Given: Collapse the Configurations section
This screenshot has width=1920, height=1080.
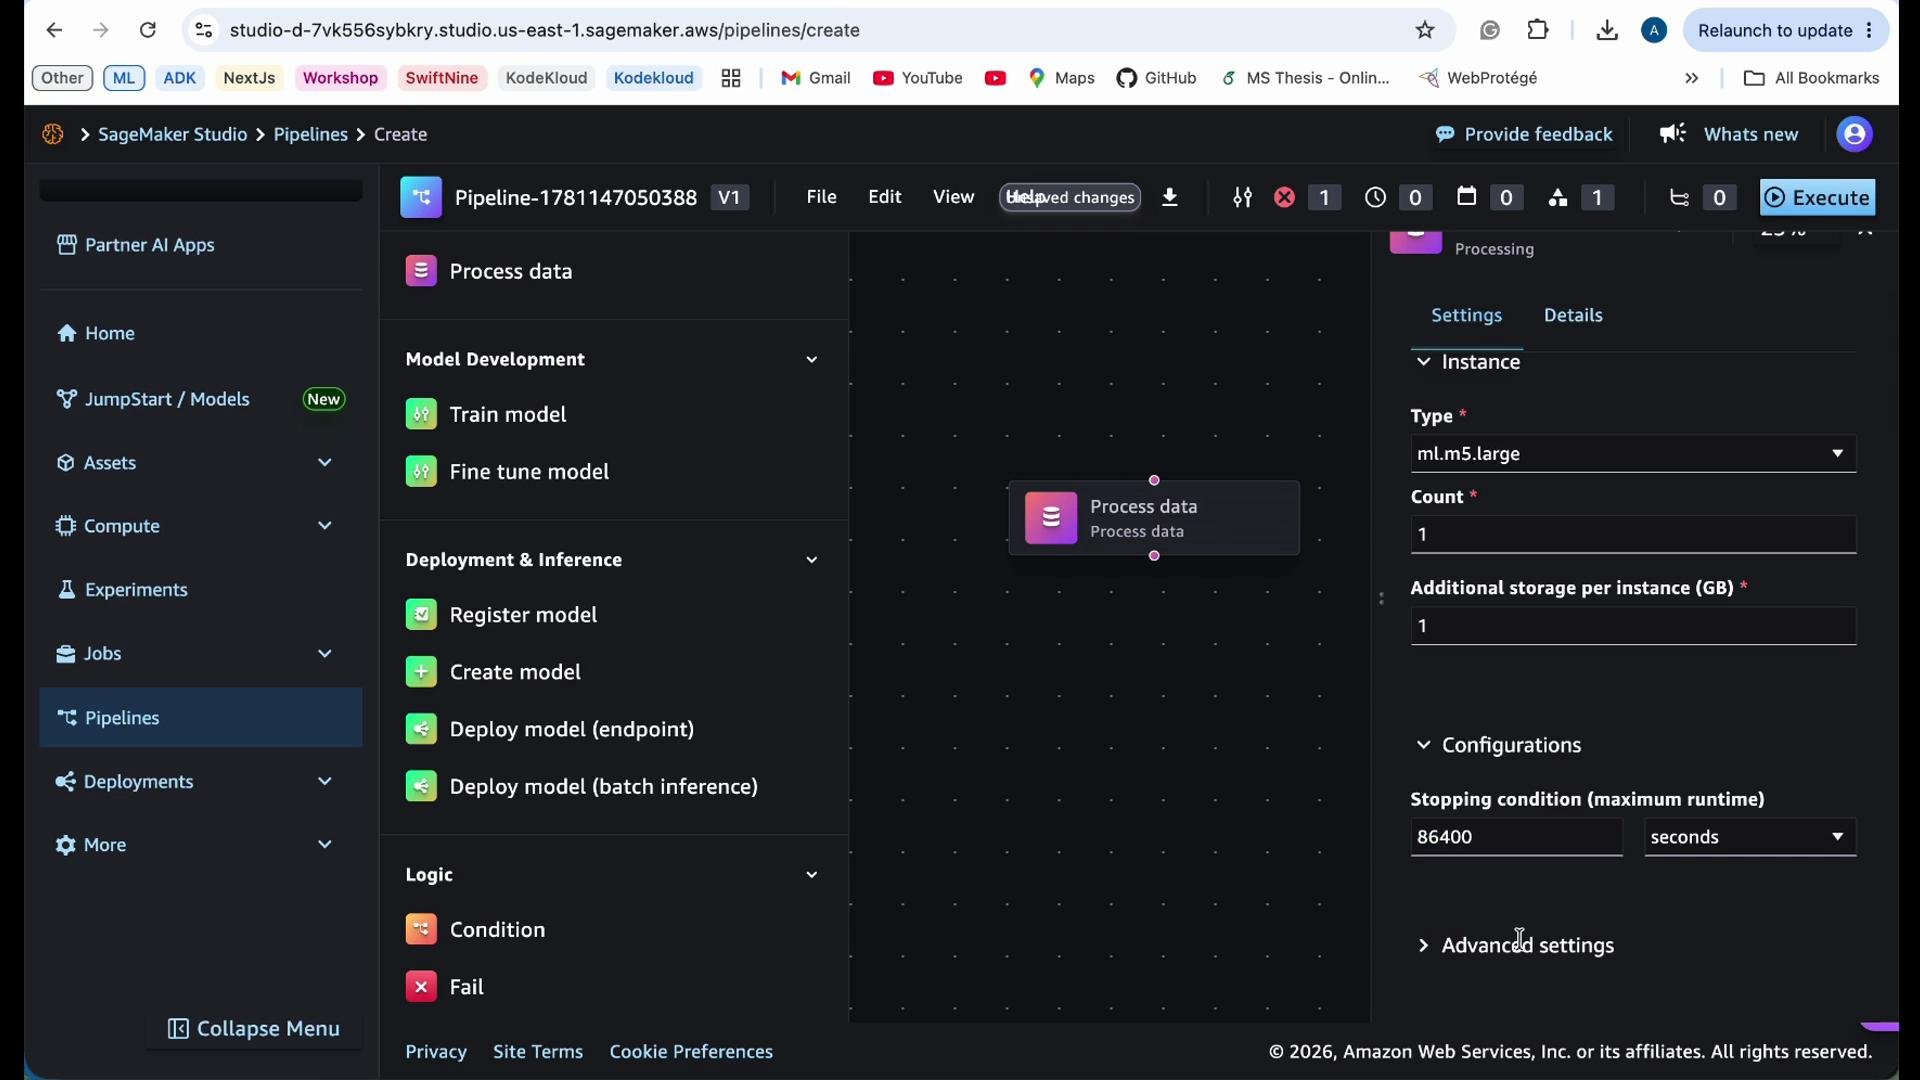Looking at the screenshot, I should point(1423,745).
